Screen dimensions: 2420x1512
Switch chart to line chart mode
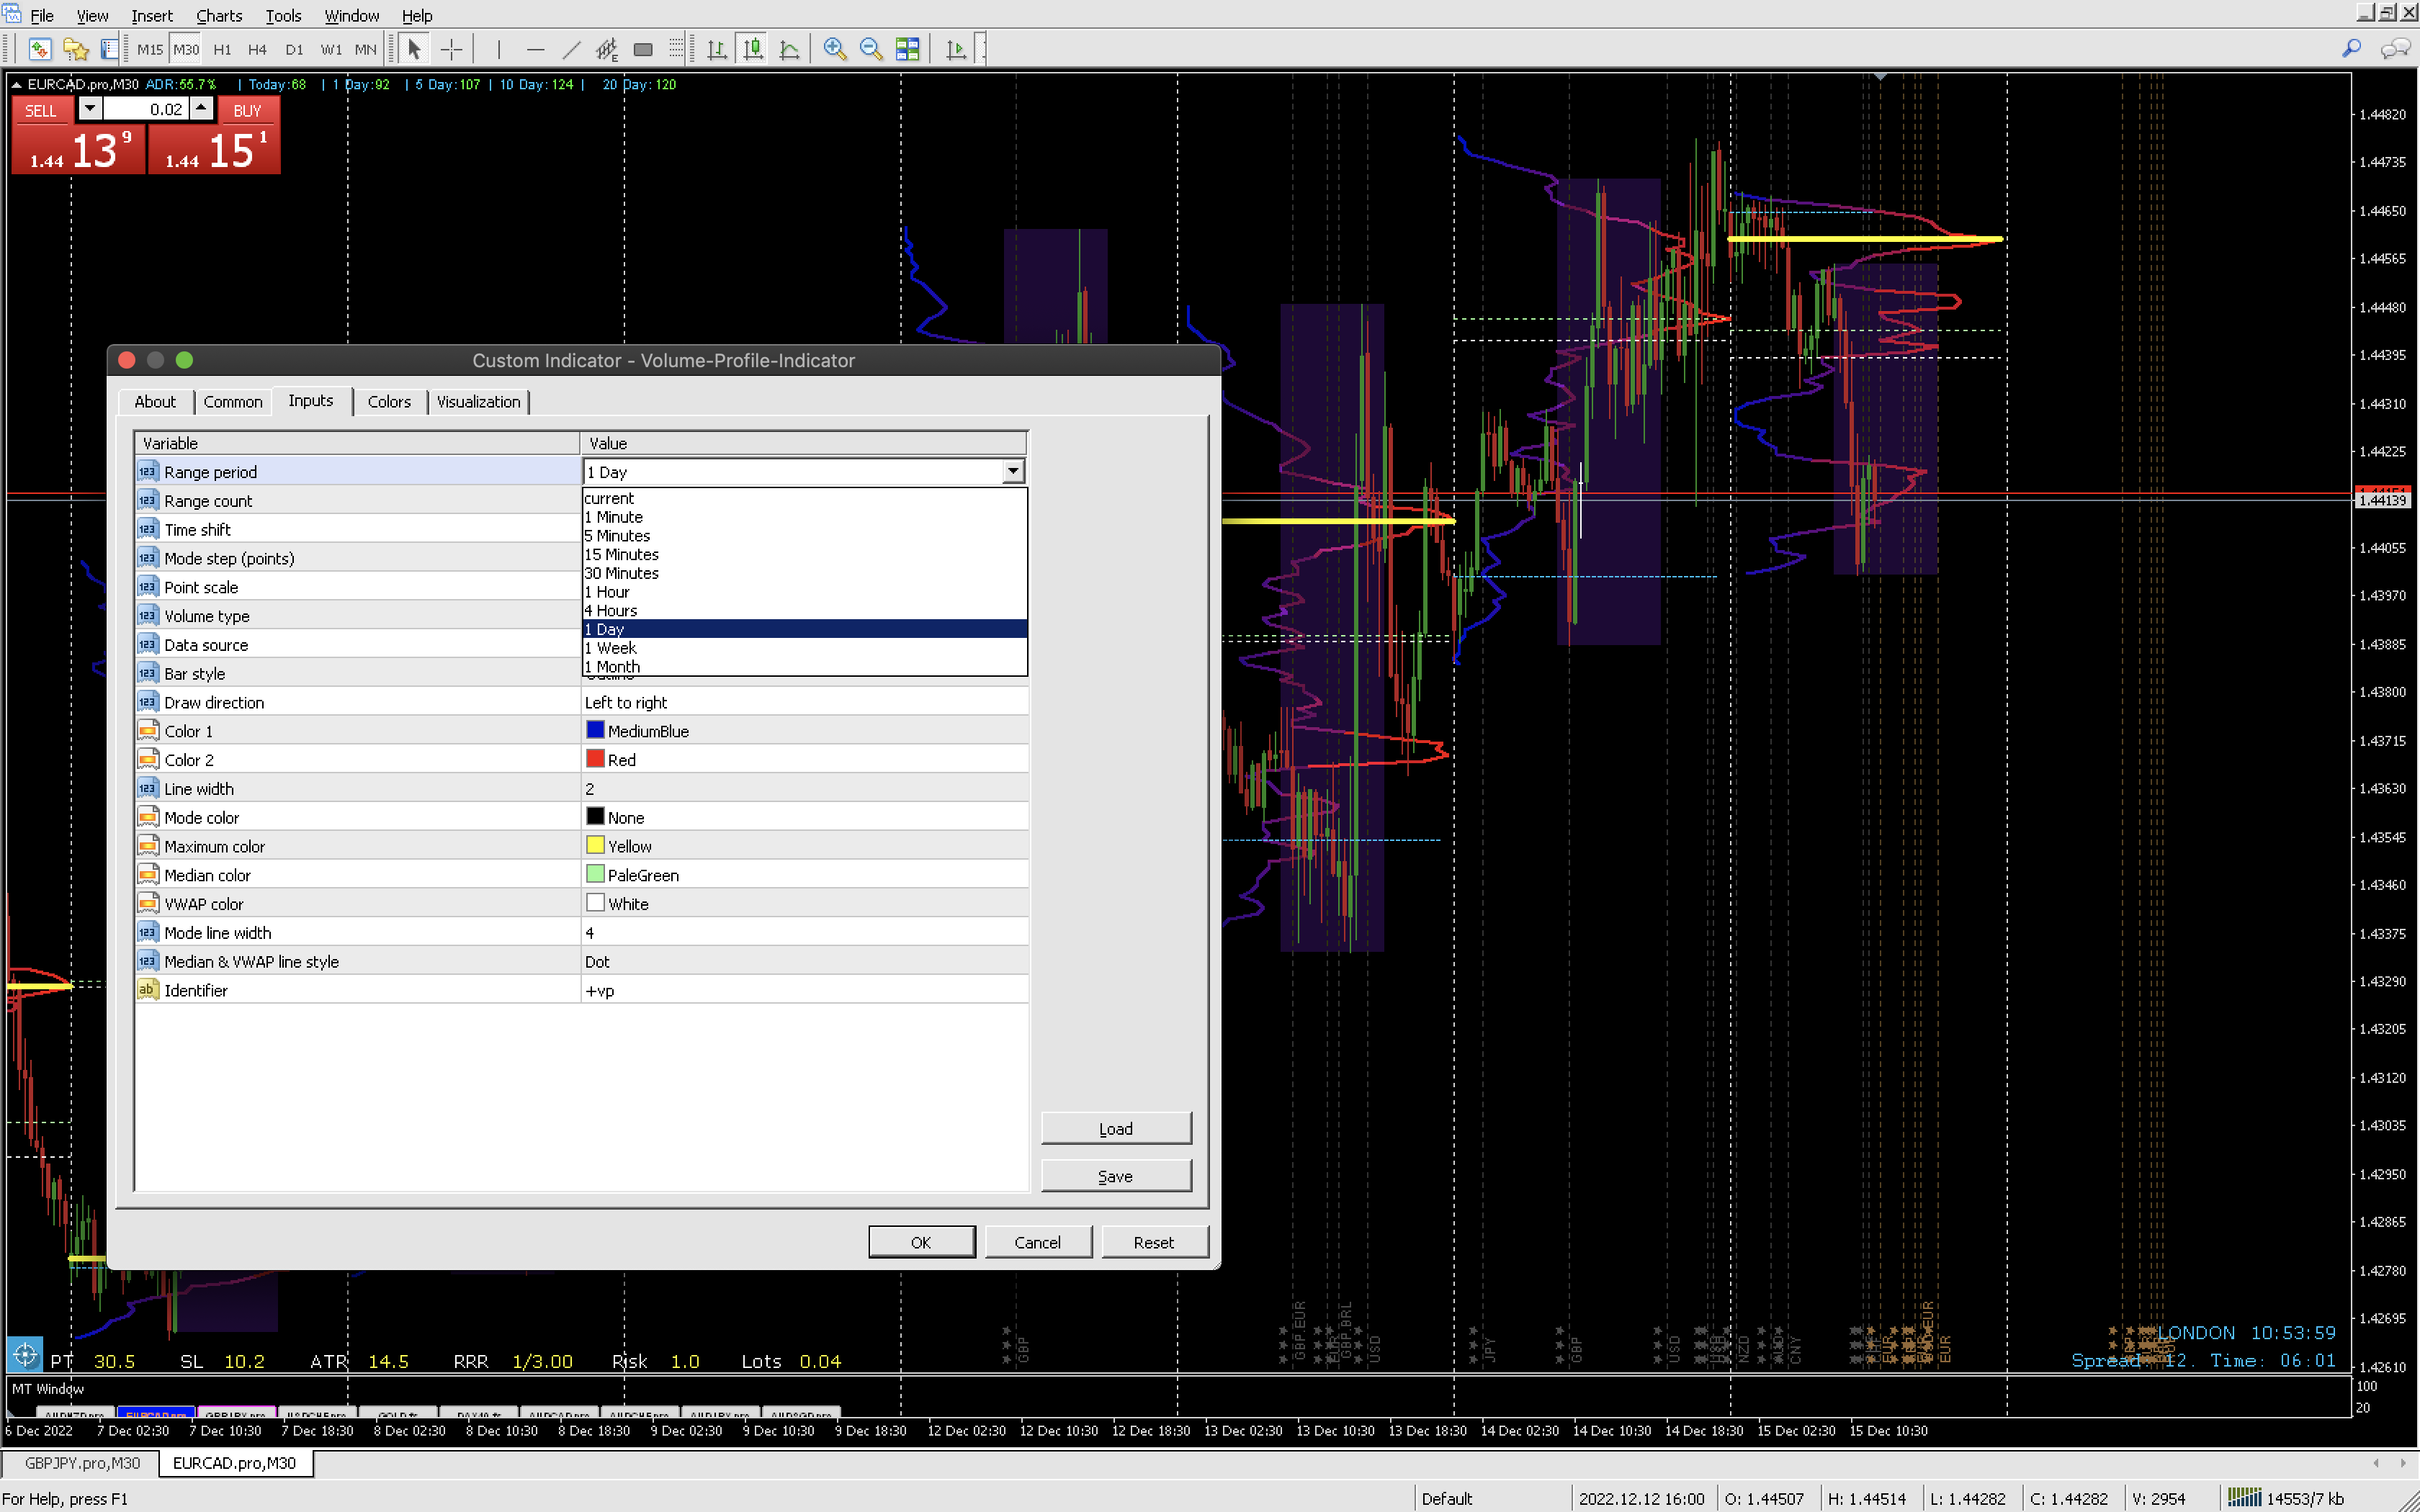pyautogui.click(x=789, y=49)
